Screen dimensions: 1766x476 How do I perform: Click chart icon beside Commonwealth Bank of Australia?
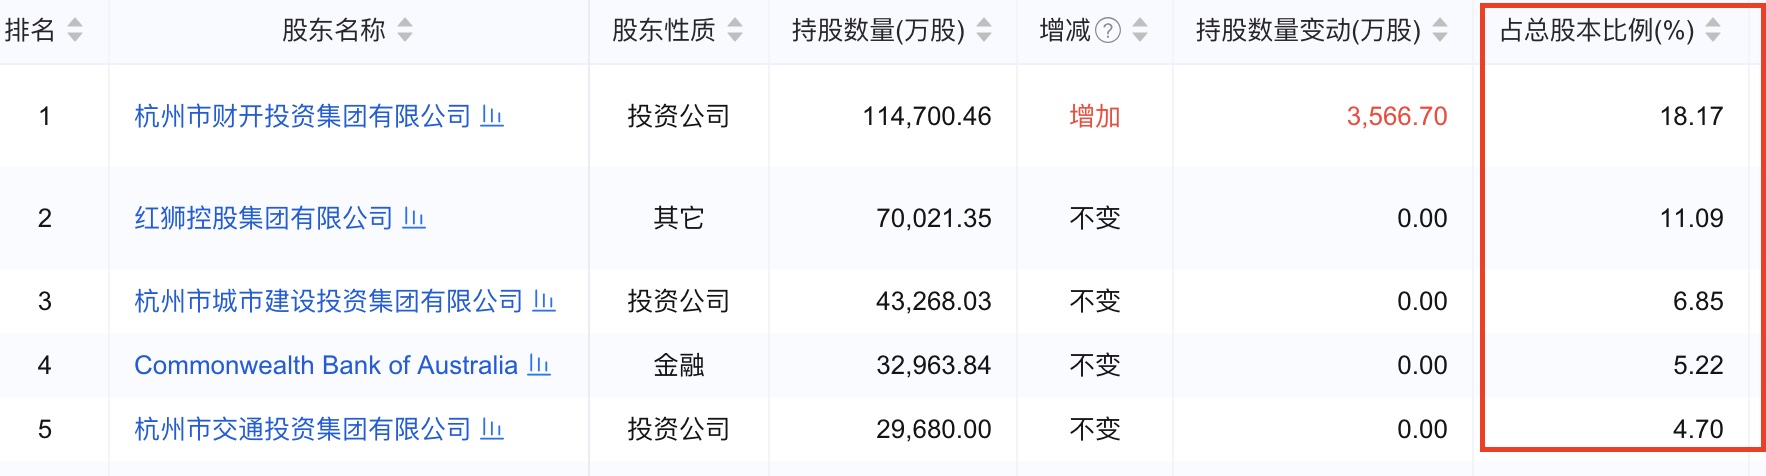point(539,365)
